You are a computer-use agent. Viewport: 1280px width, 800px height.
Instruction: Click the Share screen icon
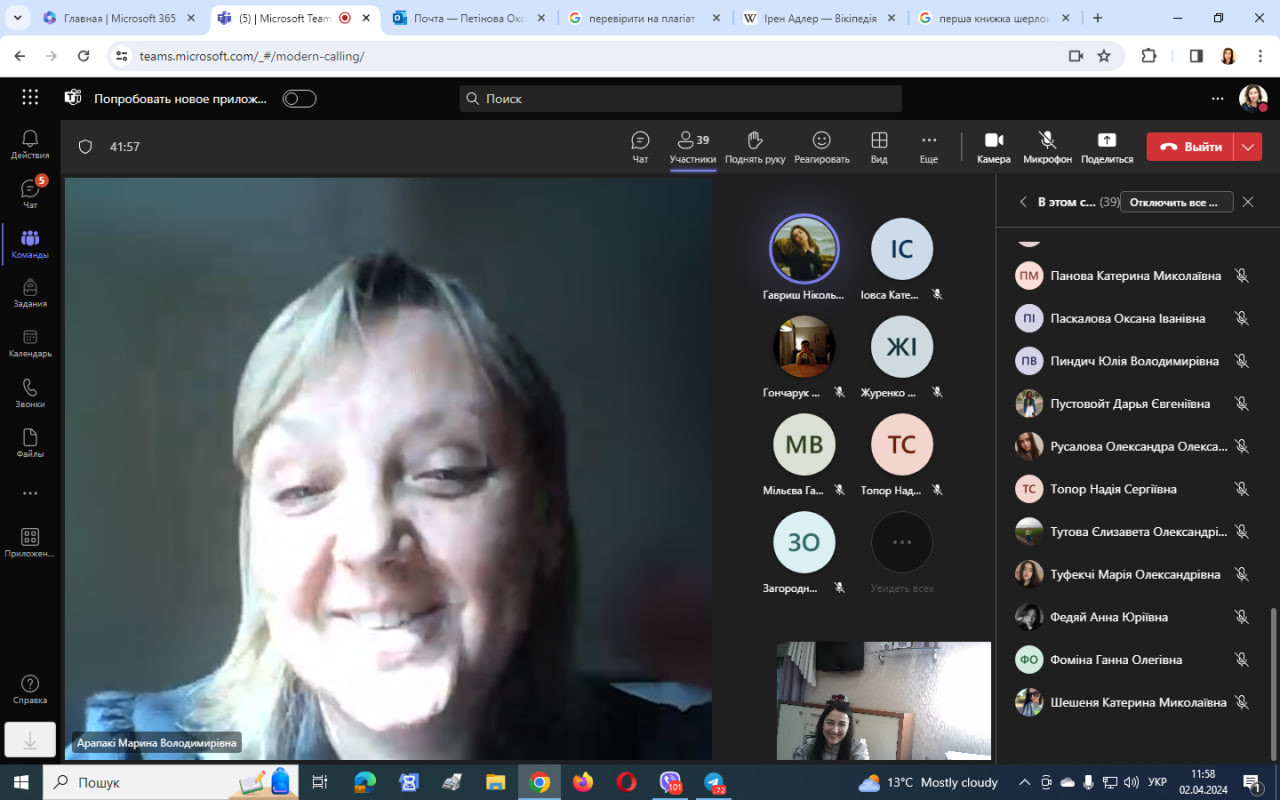1106,146
